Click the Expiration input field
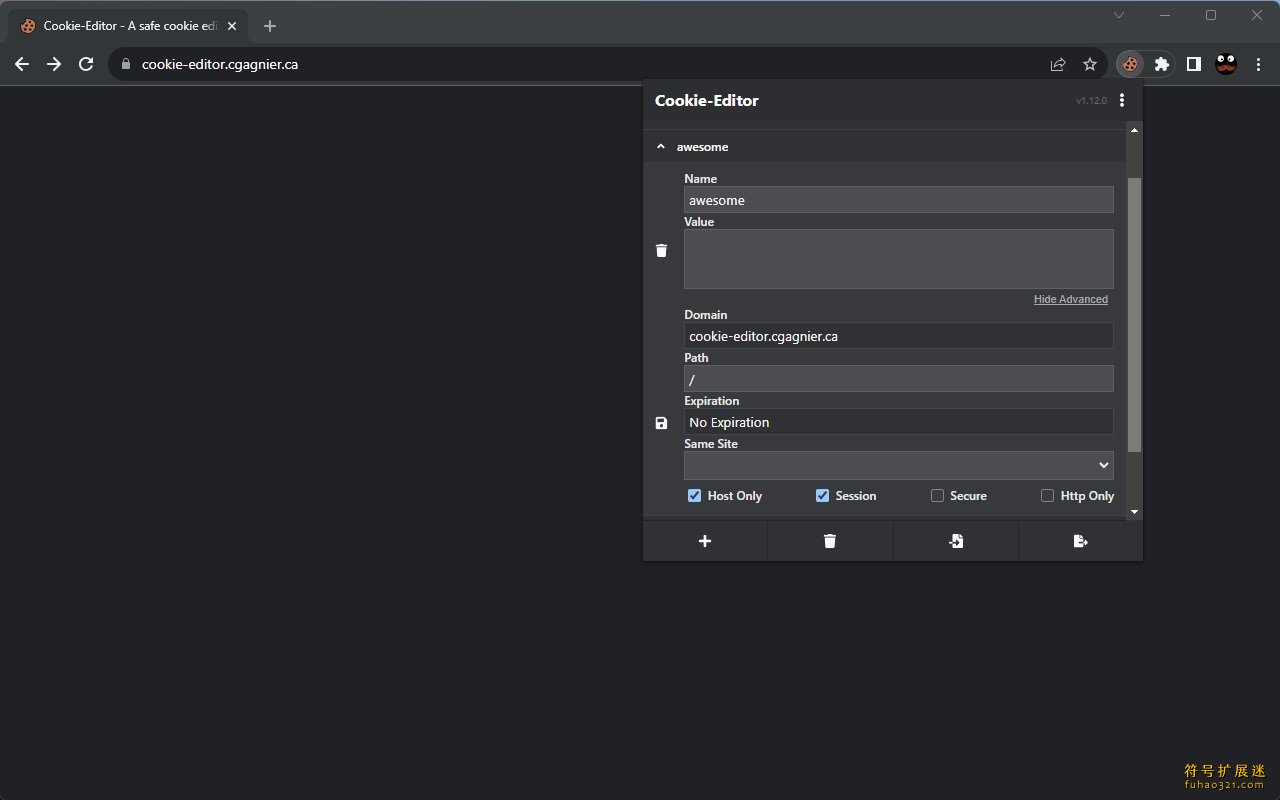This screenshot has width=1280, height=800. [898, 422]
